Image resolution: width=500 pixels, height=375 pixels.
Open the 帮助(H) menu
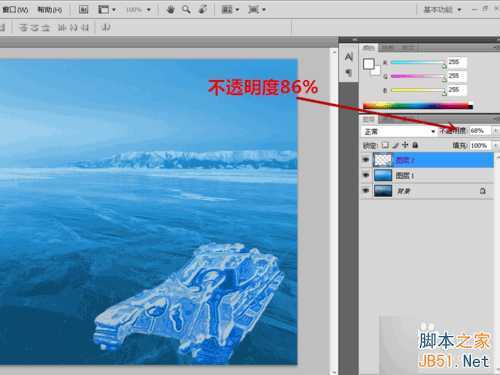tap(50, 10)
